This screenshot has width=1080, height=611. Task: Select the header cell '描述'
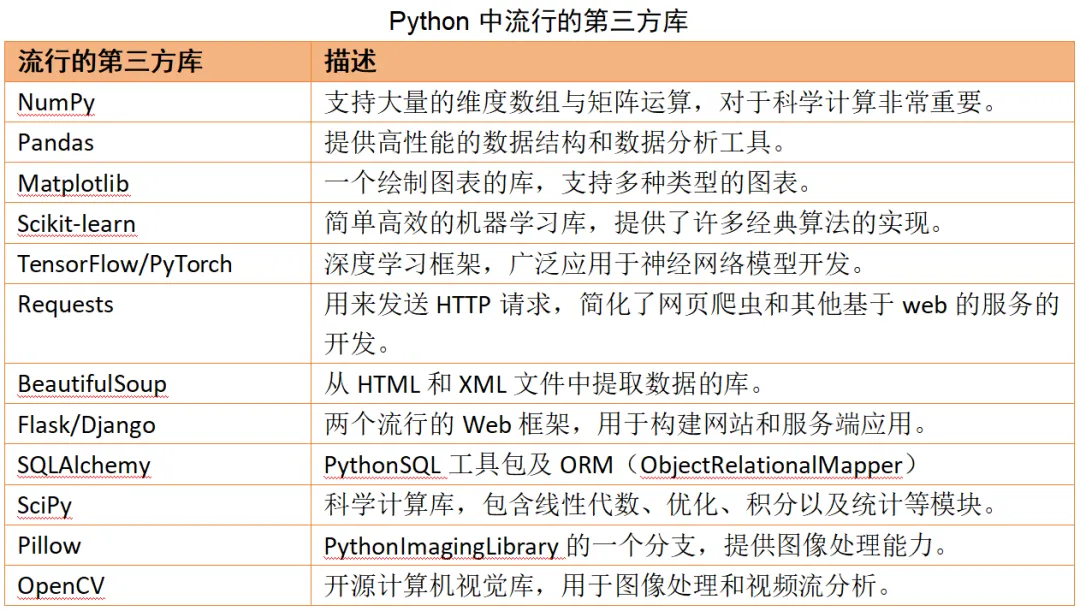click(692, 62)
